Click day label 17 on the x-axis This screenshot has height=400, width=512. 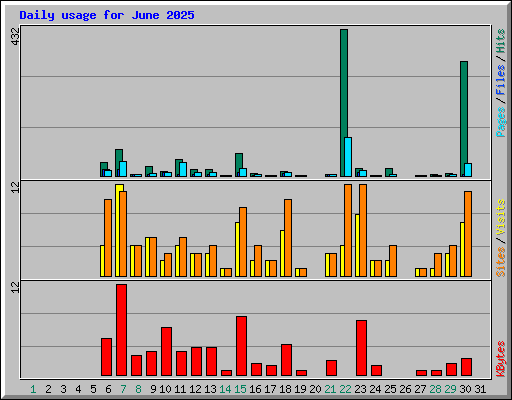point(270,389)
